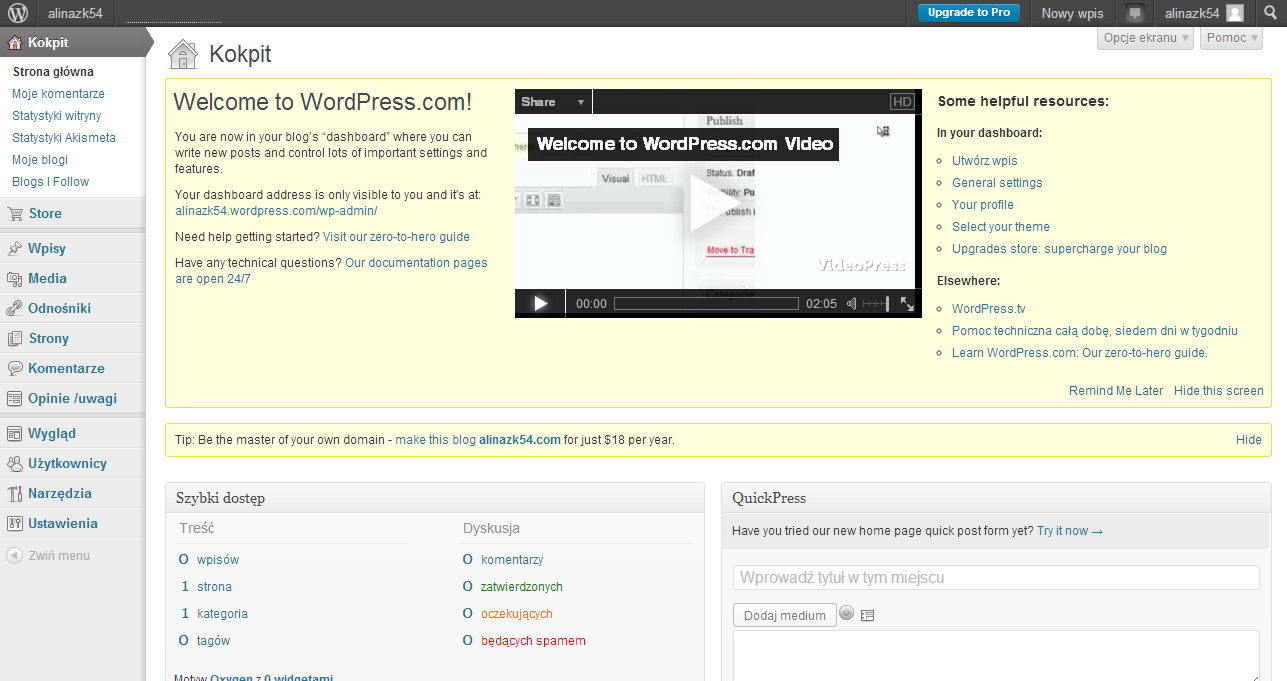The width and height of the screenshot is (1287, 681).
Task: Open Statystyki witryny submenu item
Action: (56, 116)
